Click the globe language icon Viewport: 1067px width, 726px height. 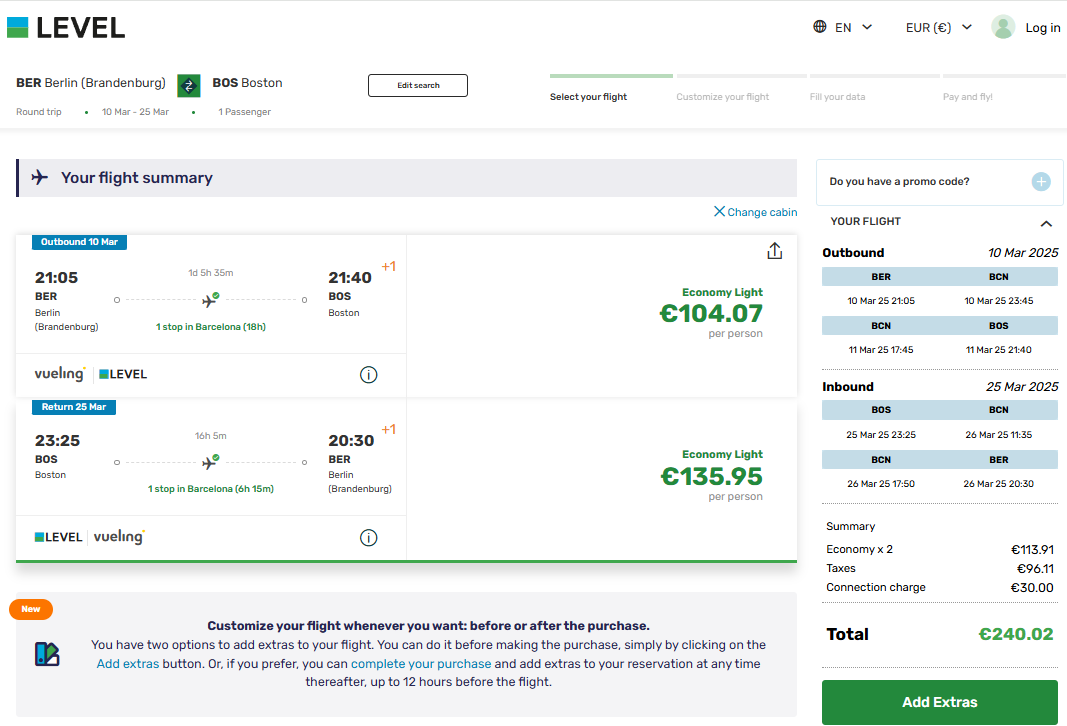(x=820, y=27)
